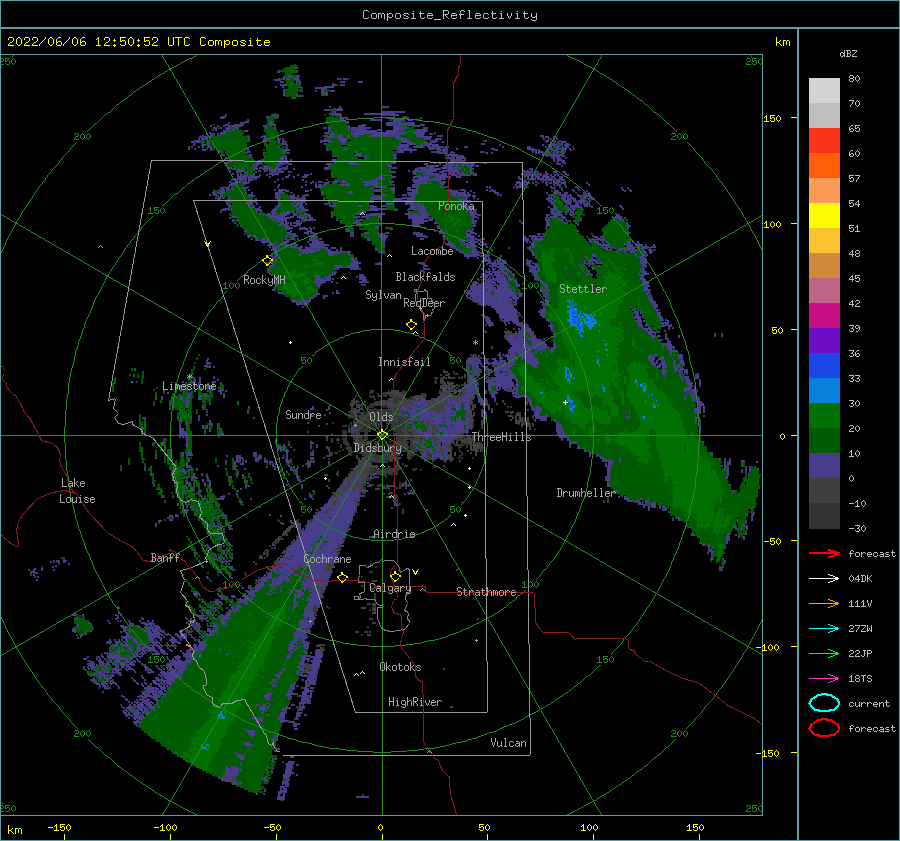900x841 pixels.
Task: Click the Composite_Reflectivity title
Action: pyautogui.click(x=450, y=15)
